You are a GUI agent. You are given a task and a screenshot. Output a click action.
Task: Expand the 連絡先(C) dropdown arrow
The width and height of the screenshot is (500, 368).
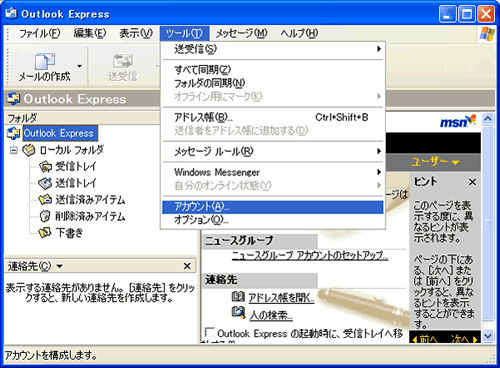pos(60,266)
